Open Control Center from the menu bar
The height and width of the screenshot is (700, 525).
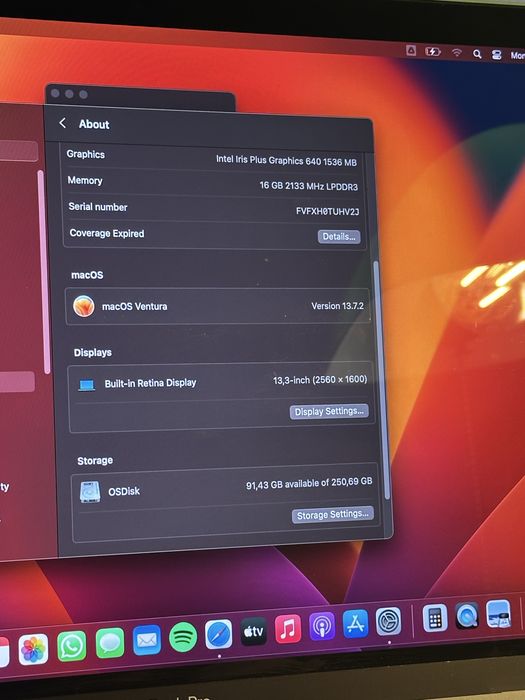(496, 55)
